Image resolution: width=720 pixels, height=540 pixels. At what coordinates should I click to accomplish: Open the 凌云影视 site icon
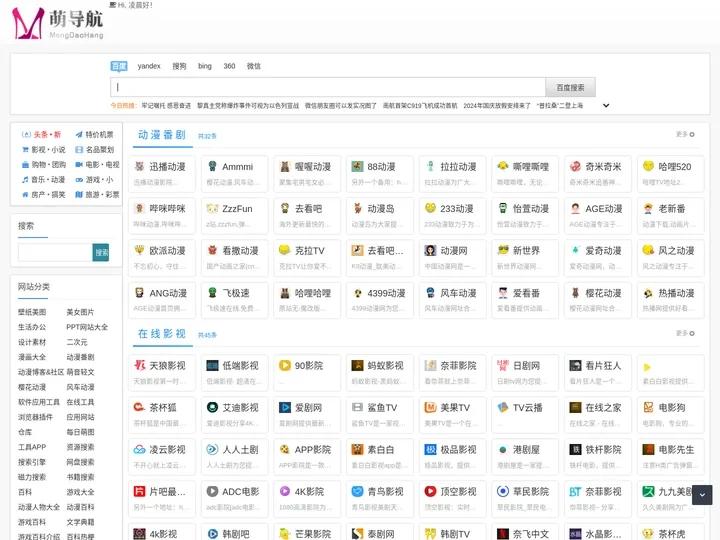click(140, 450)
